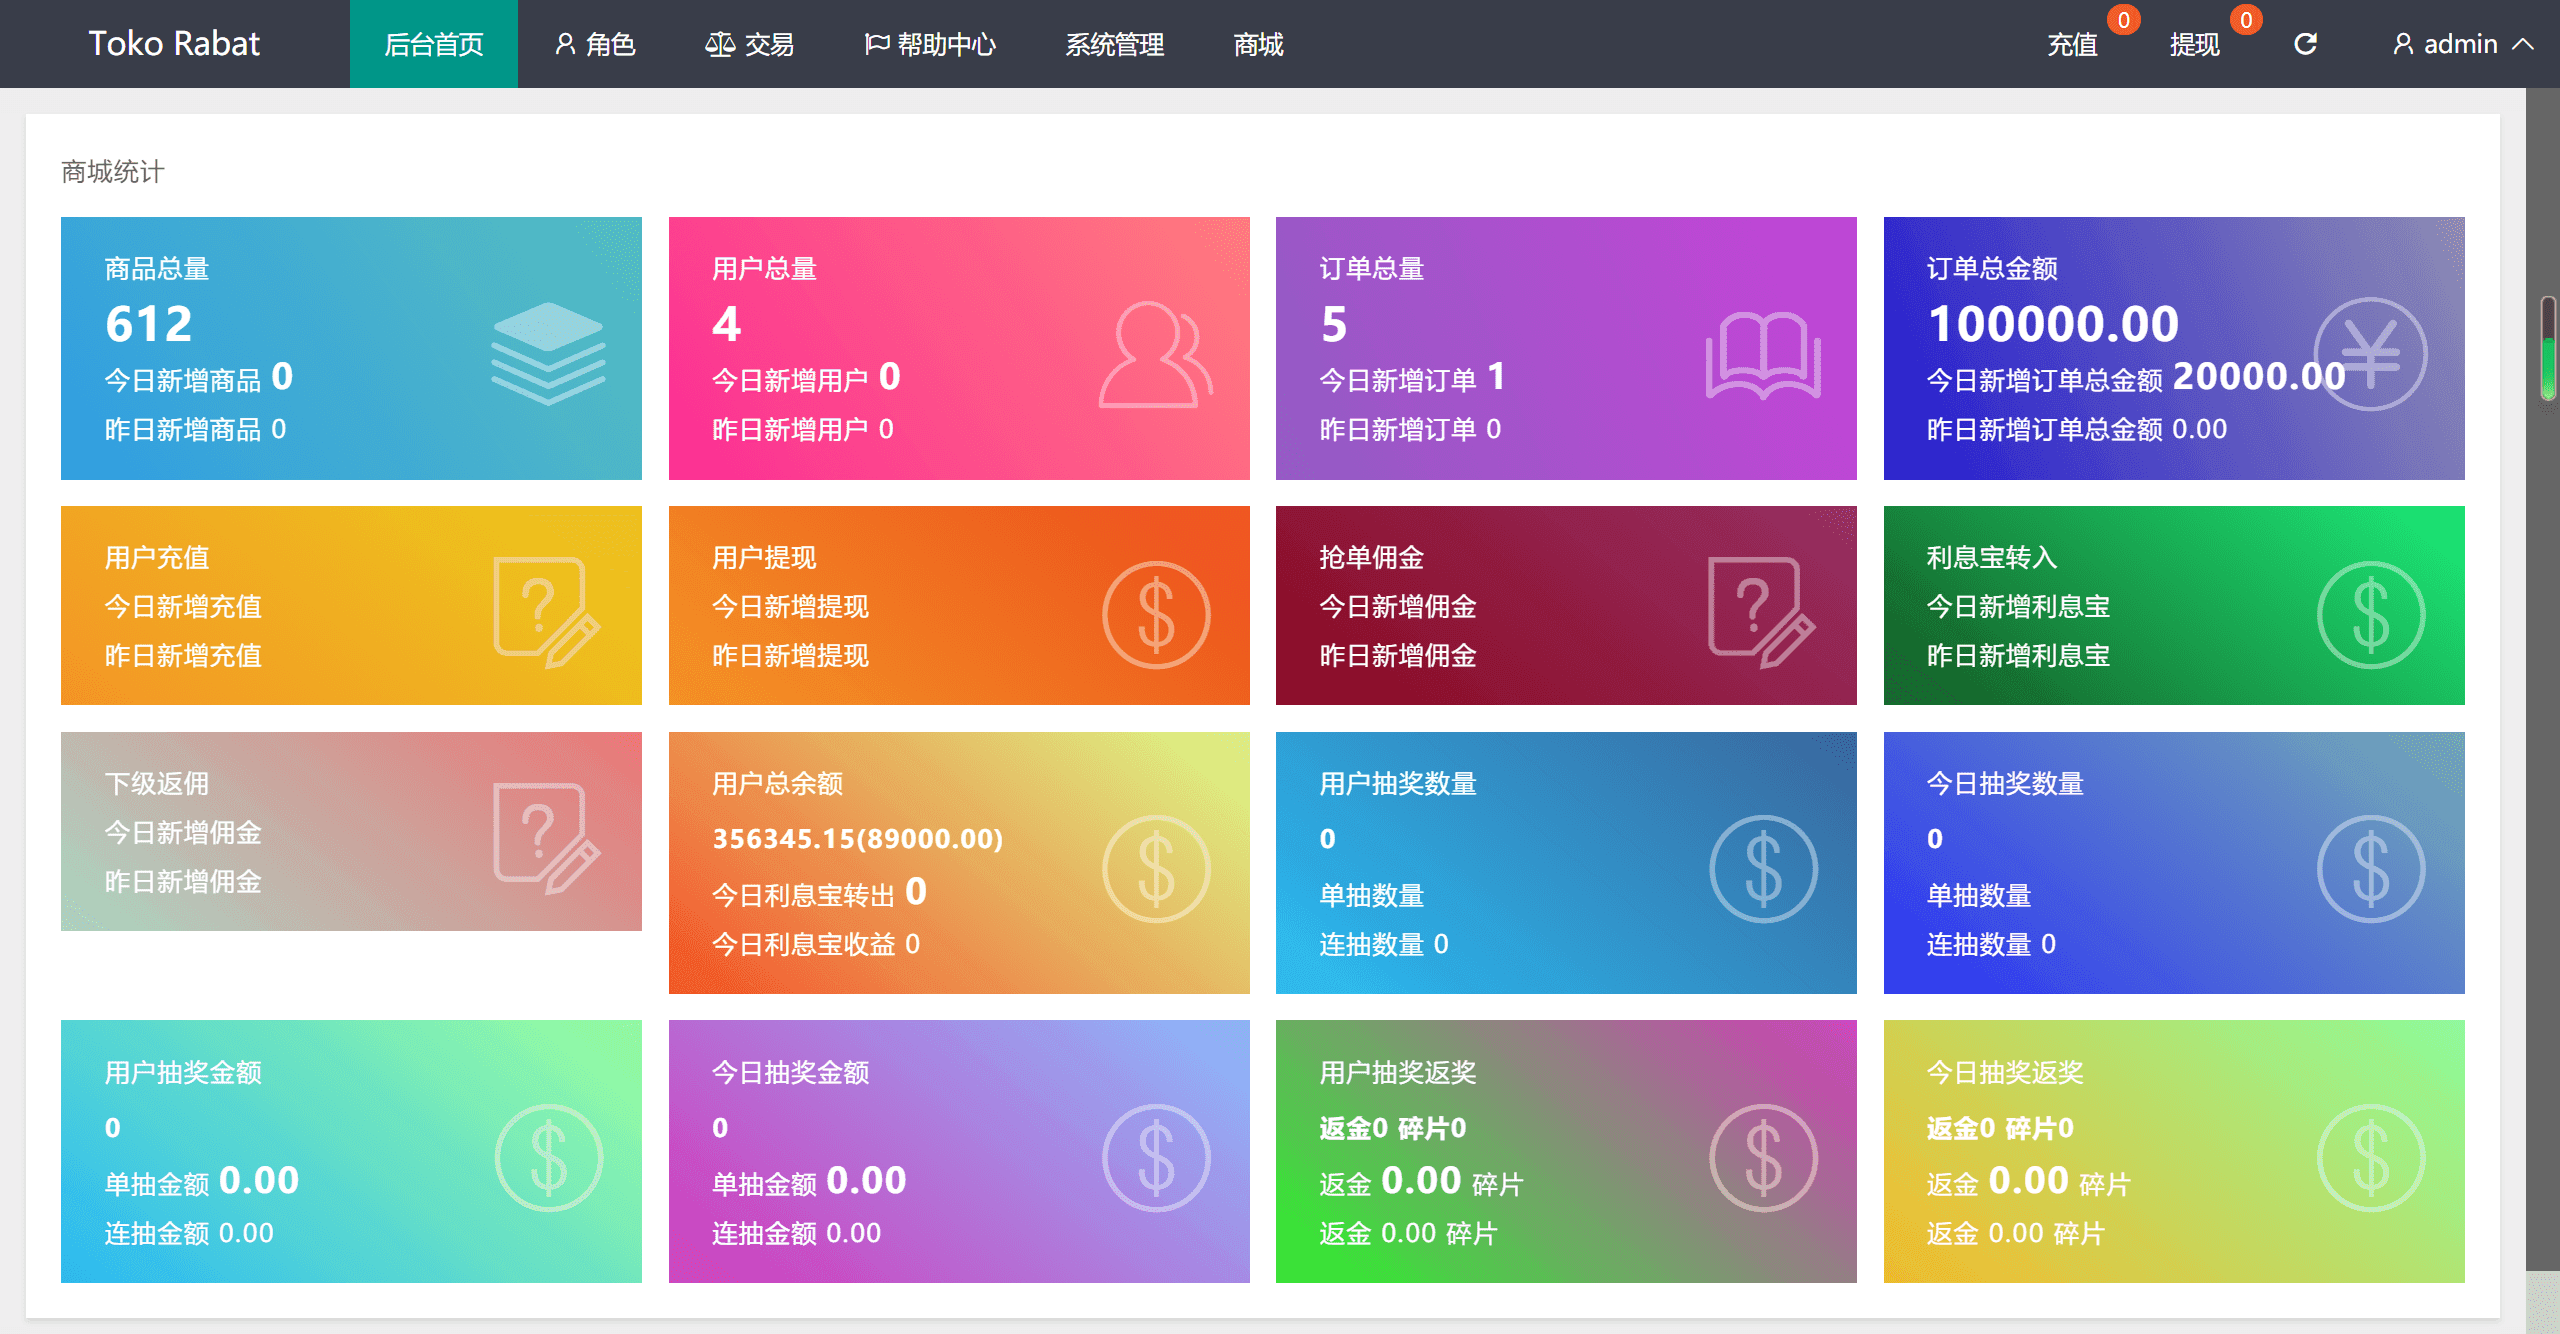Switch to 后台首页 tab
This screenshot has height=1334, width=2560.
(x=433, y=44)
